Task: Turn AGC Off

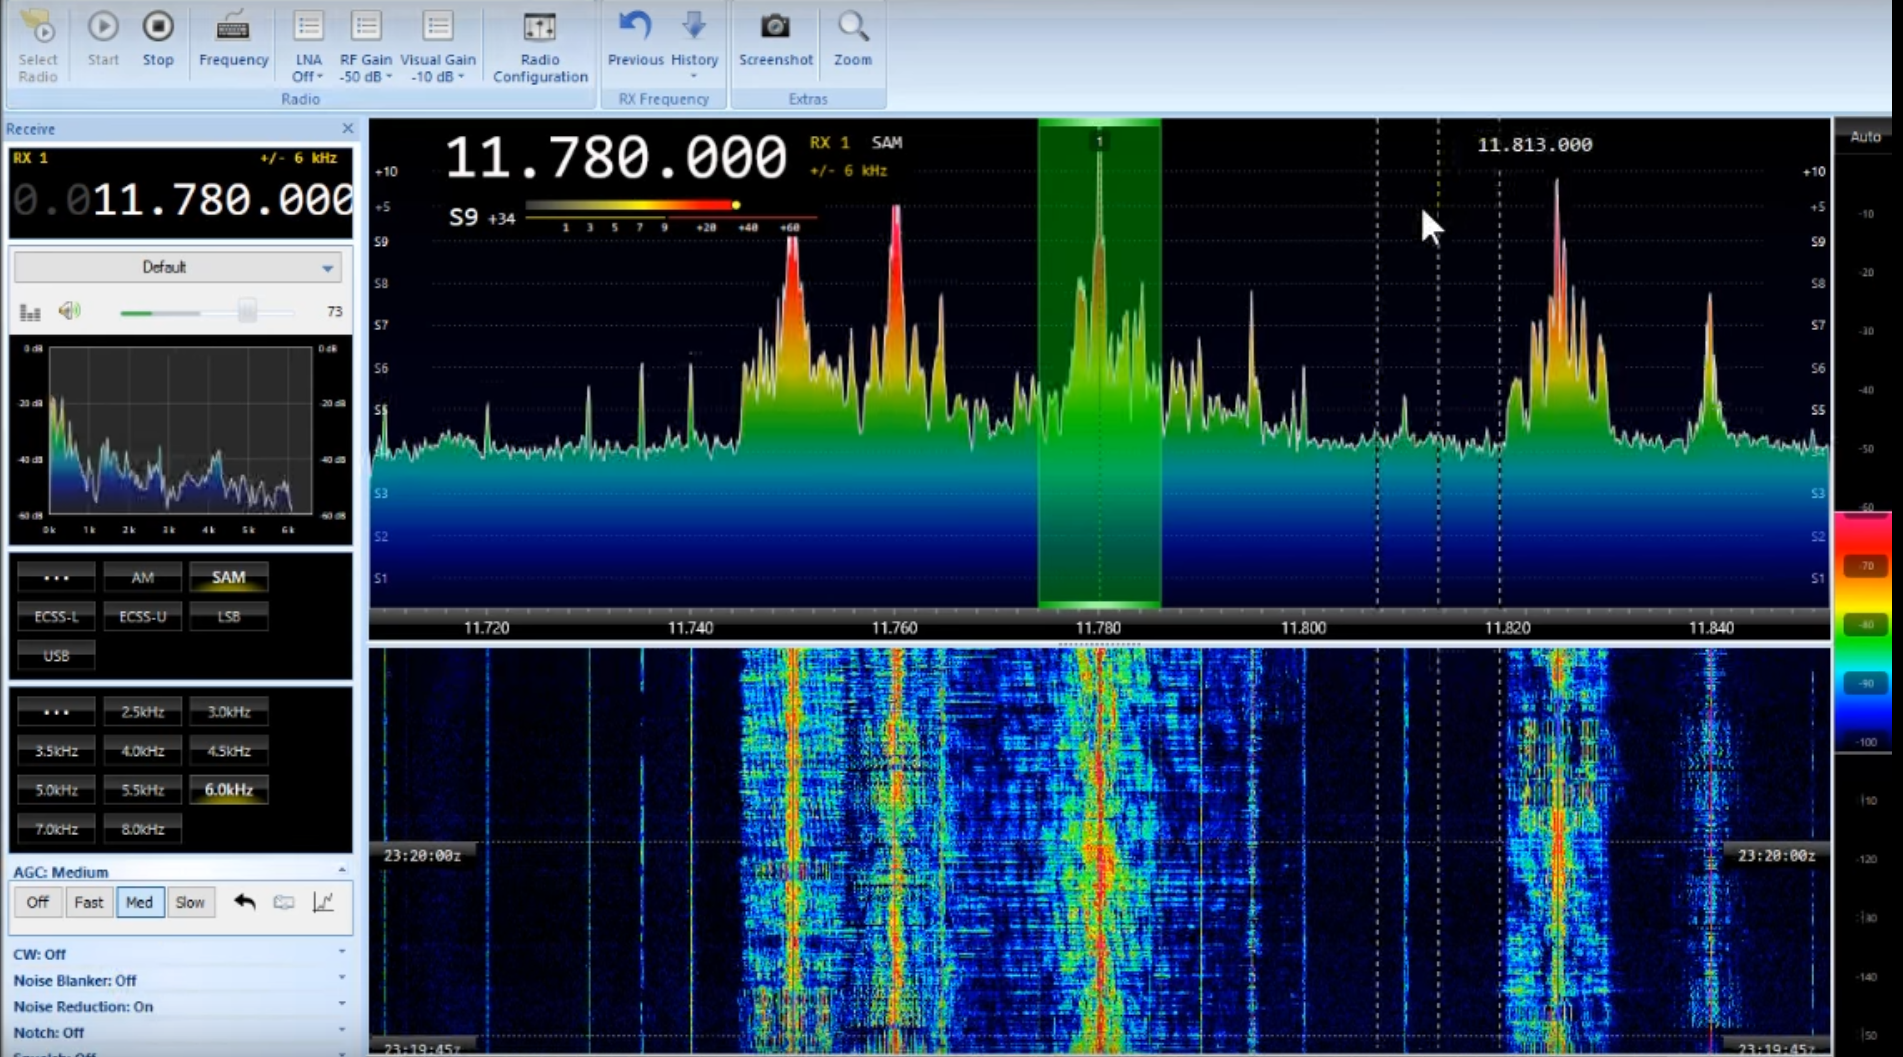Action: pyautogui.click(x=37, y=902)
